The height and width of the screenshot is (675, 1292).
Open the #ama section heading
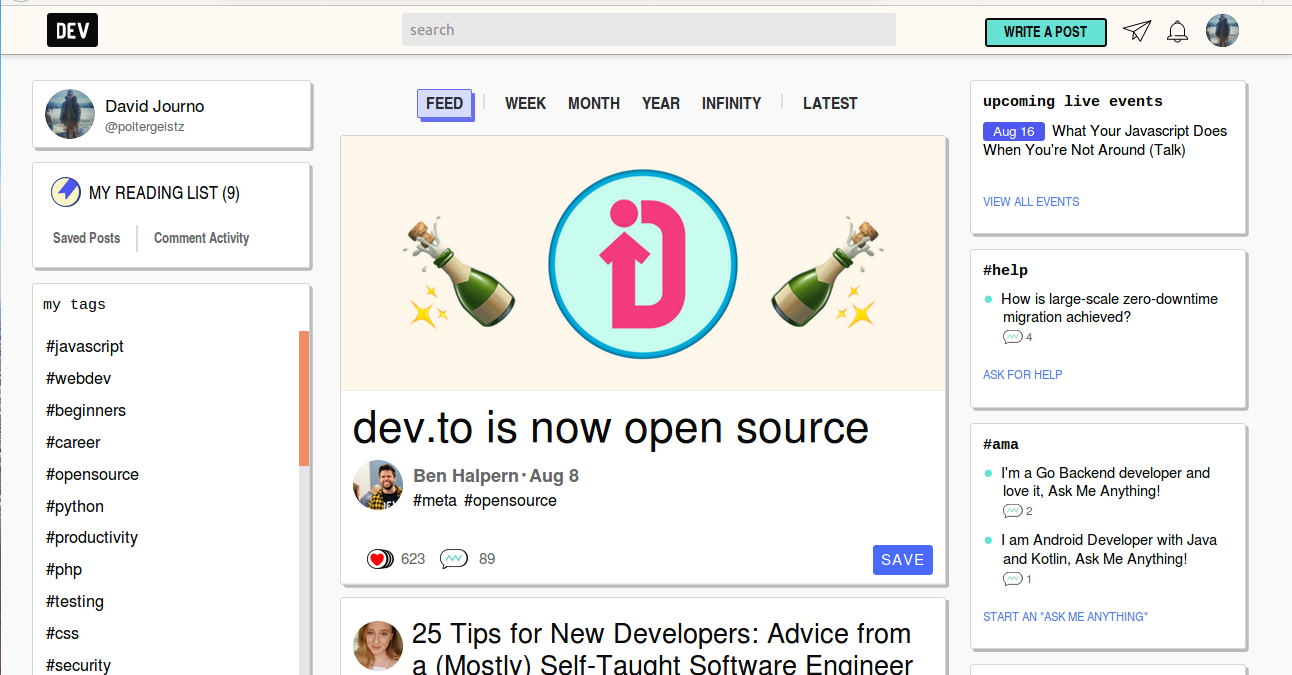(x=1001, y=444)
